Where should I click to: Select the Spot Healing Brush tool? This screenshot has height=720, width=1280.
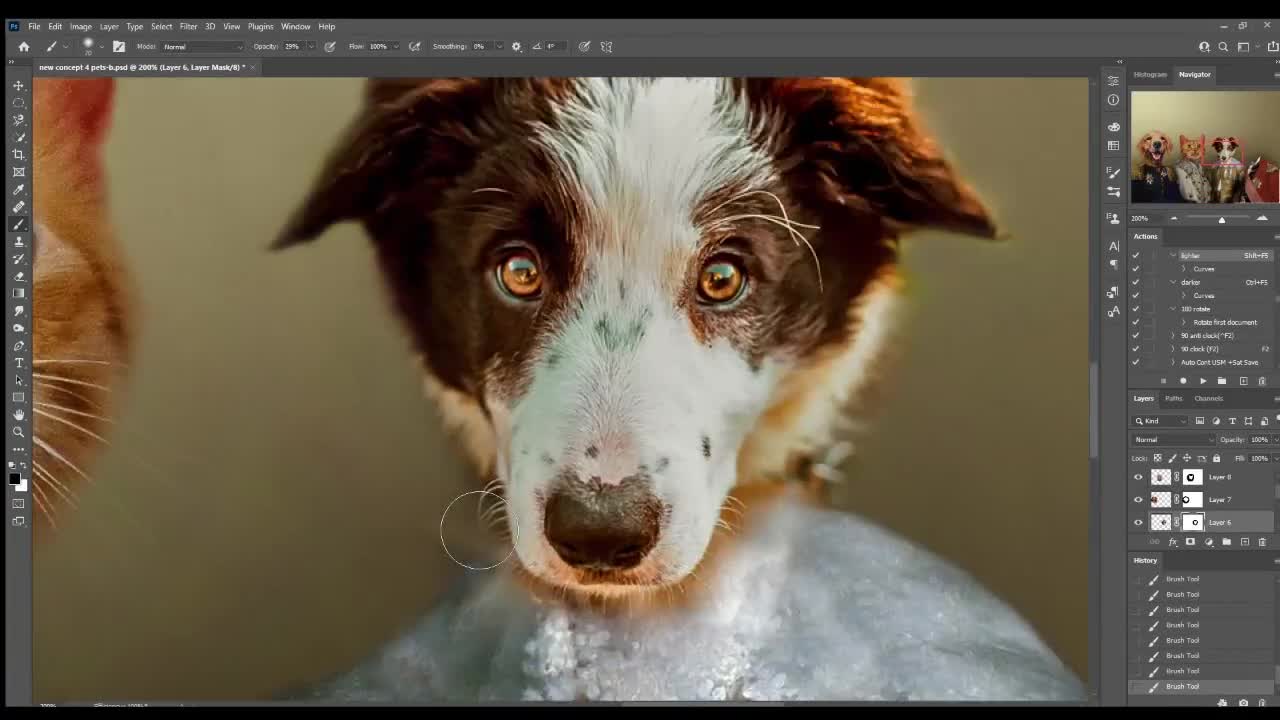pos(18,207)
